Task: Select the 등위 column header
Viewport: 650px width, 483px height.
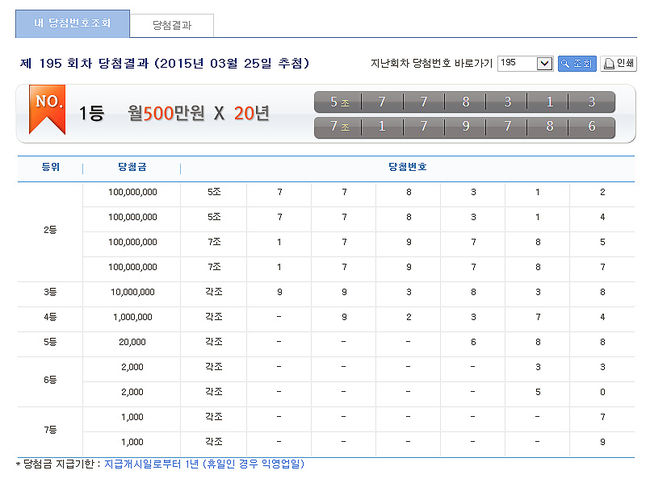Action: [x=50, y=167]
